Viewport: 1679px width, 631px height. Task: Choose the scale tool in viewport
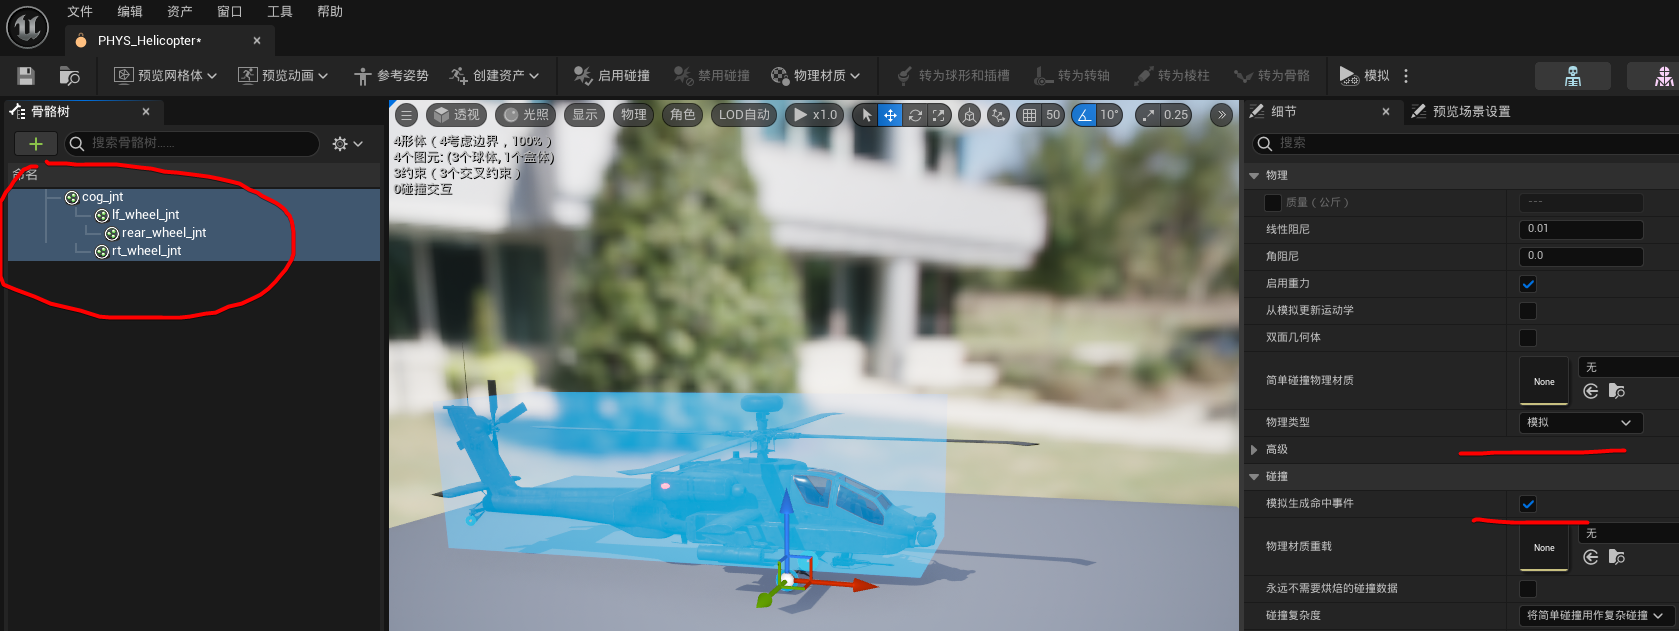938,115
